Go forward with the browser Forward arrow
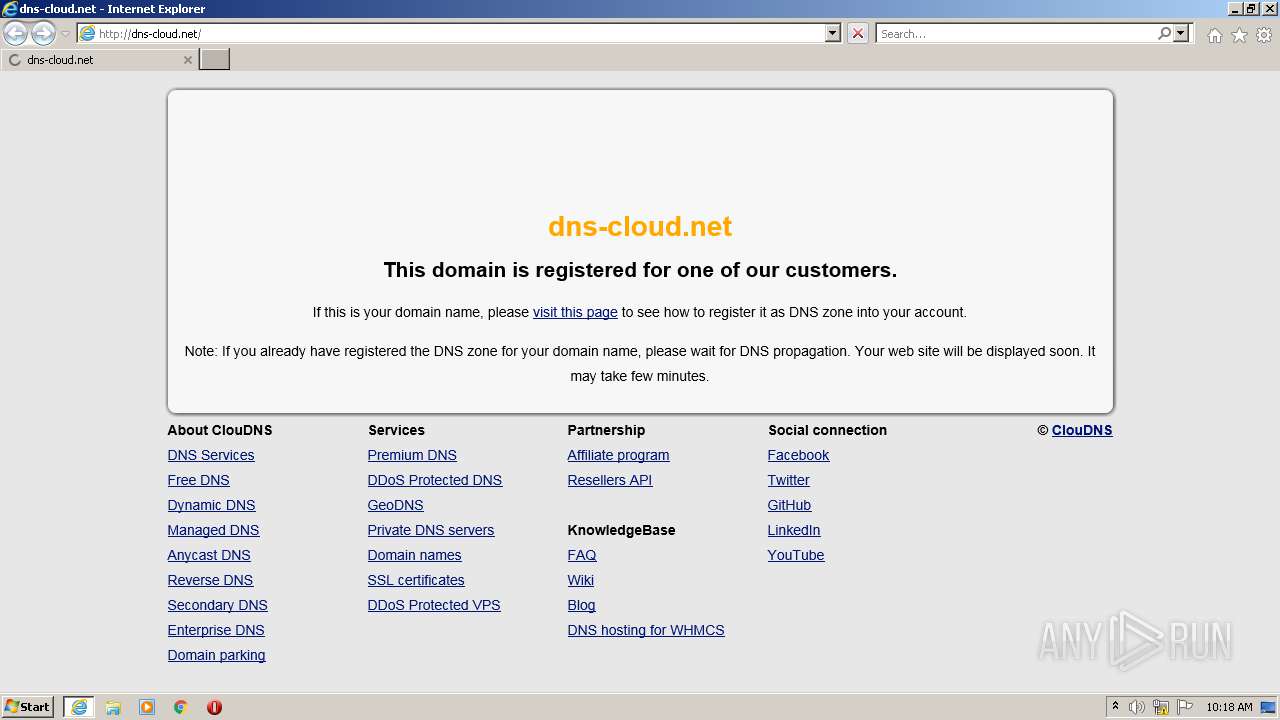Screen dimensions: 1280x720 point(43,34)
